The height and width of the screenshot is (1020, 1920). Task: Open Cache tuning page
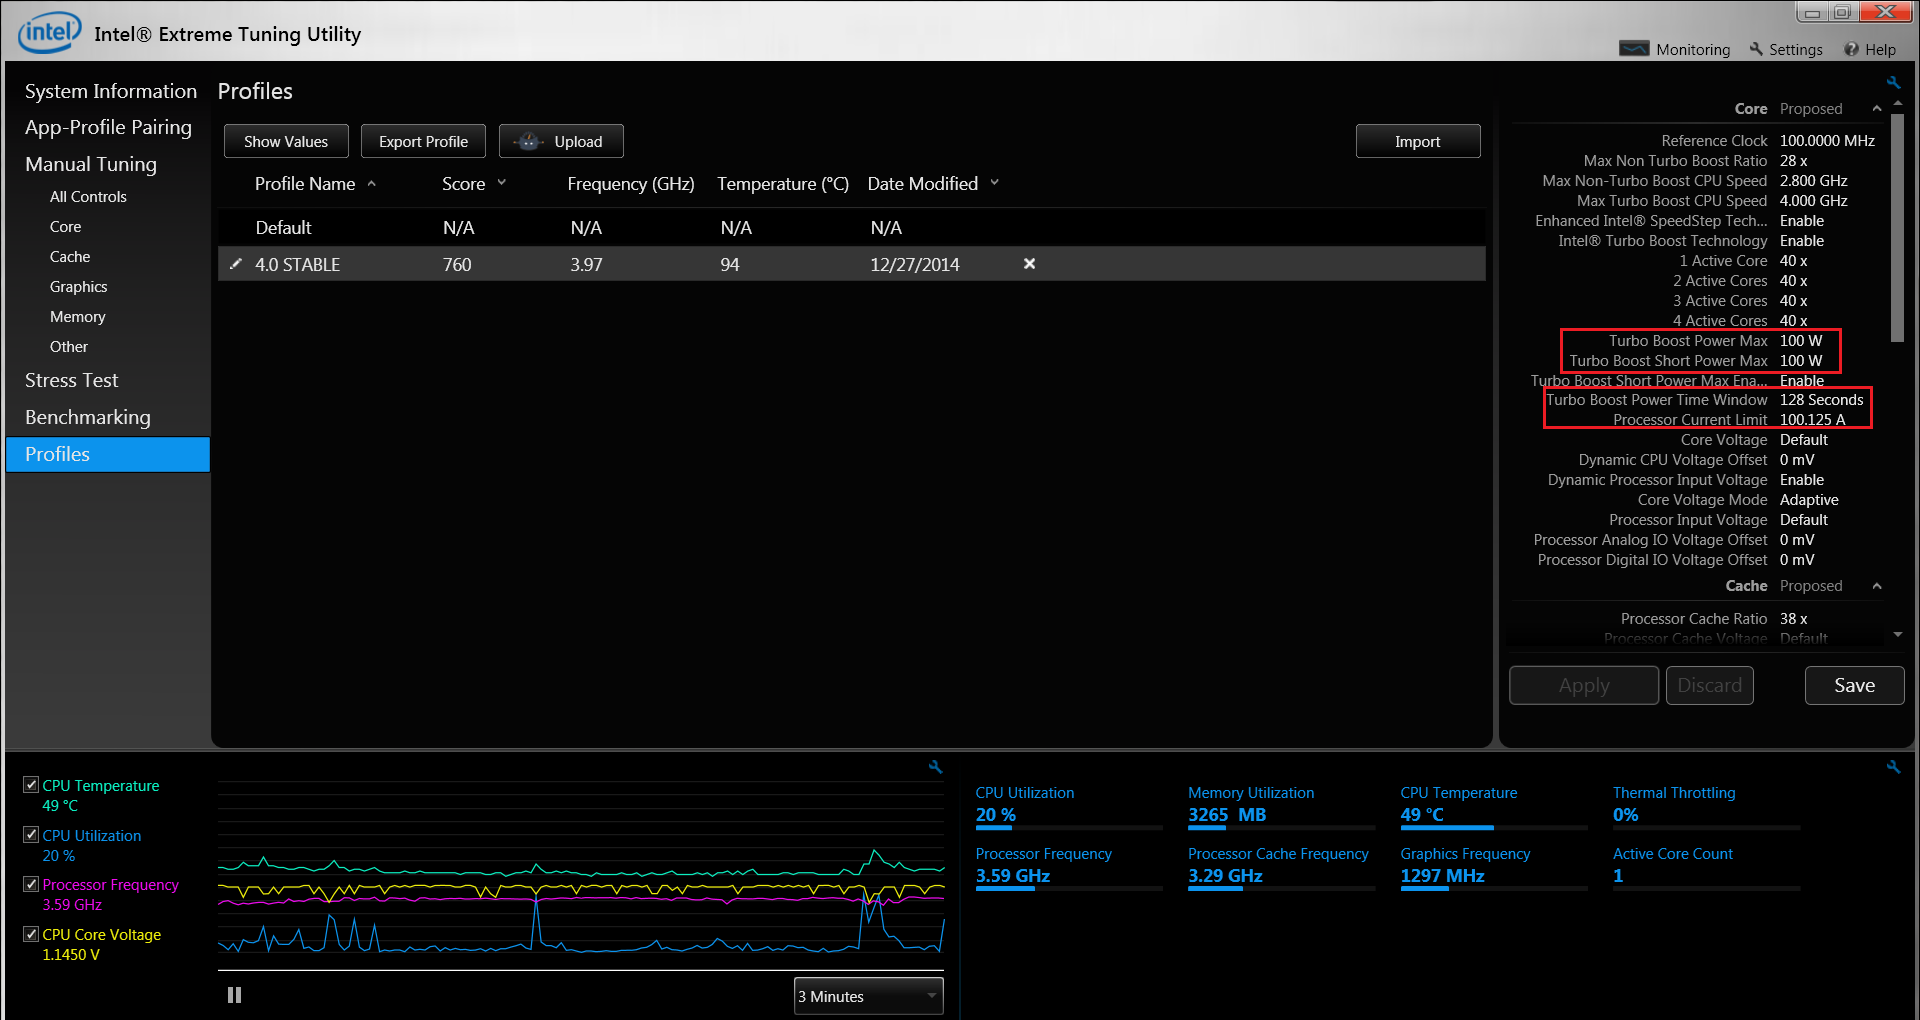pos(70,257)
